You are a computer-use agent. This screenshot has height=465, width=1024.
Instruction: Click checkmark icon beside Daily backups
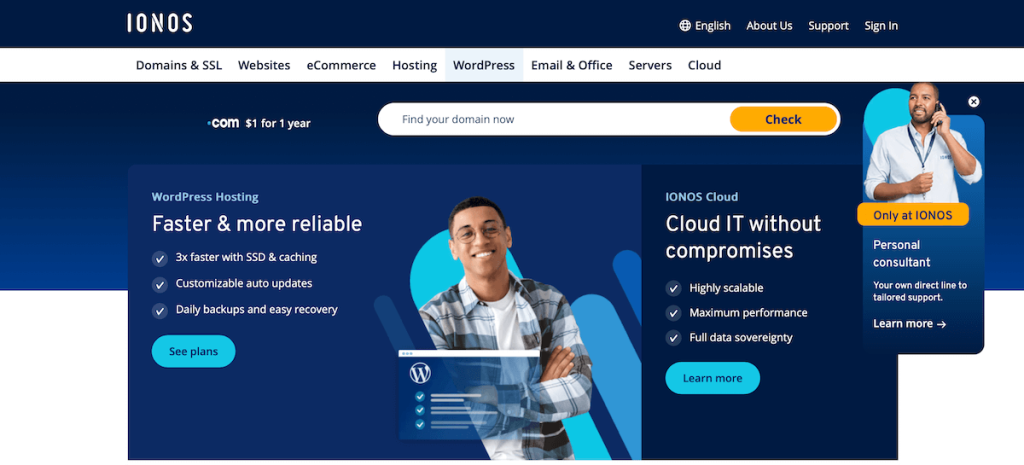tap(160, 311)
